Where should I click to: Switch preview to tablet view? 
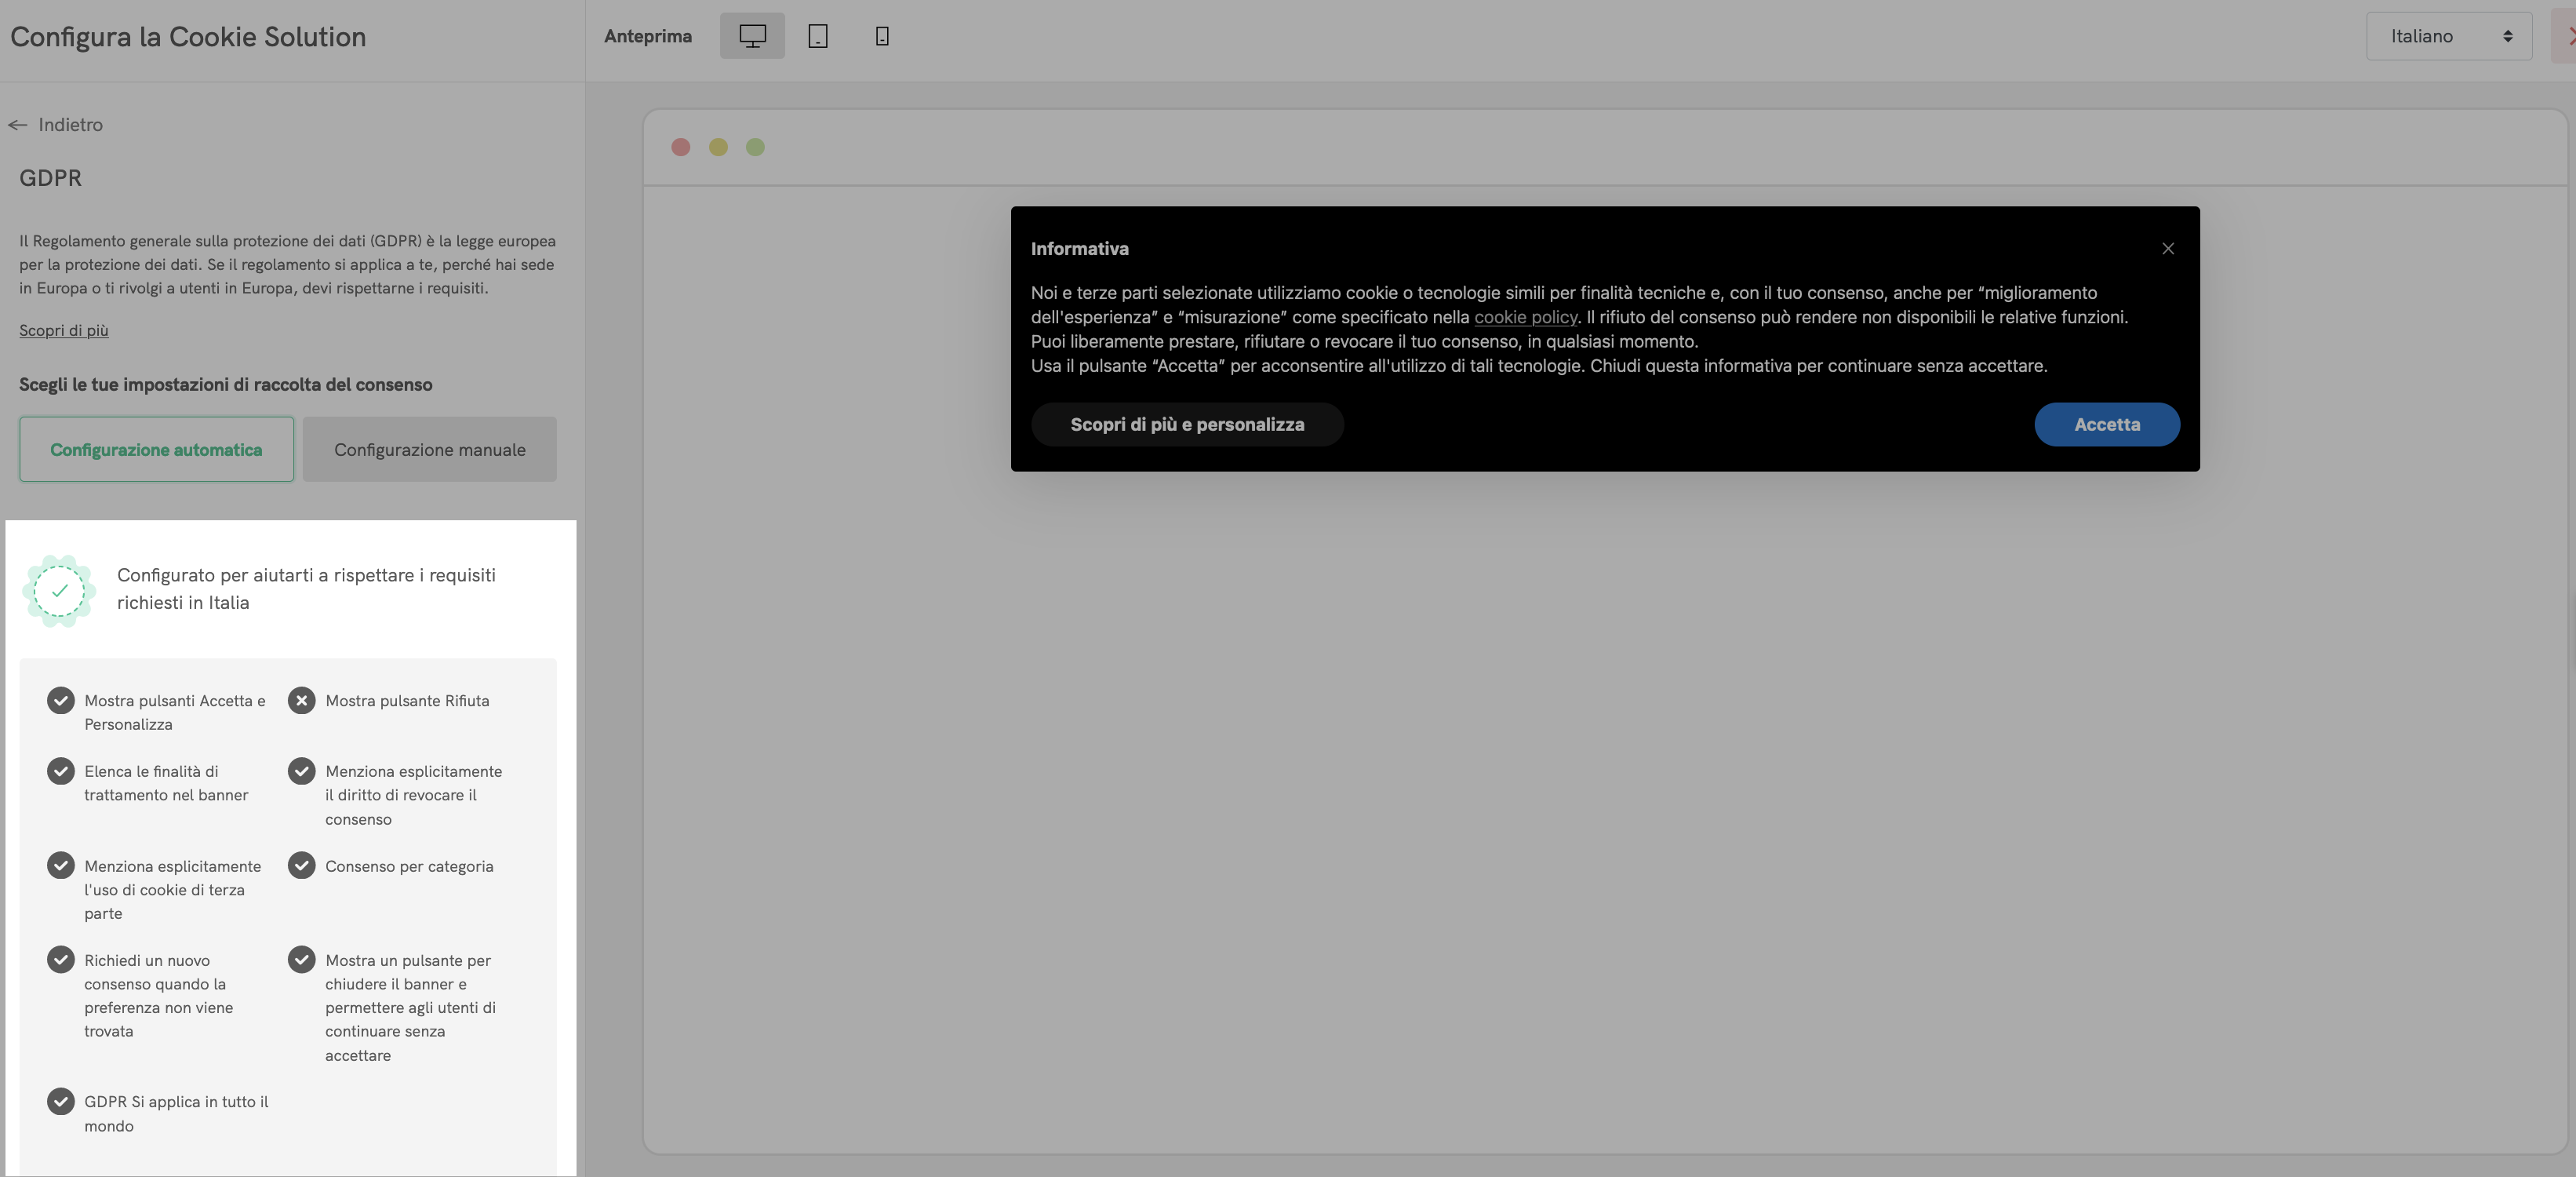(817, 36)
